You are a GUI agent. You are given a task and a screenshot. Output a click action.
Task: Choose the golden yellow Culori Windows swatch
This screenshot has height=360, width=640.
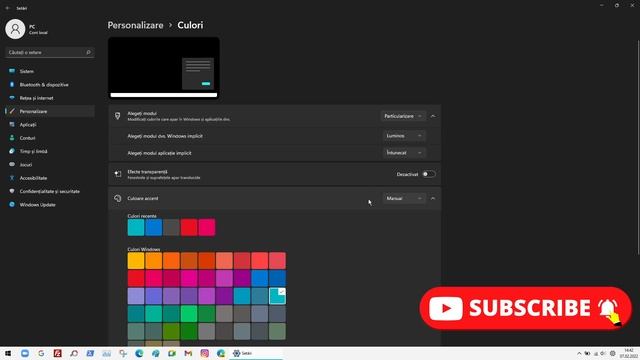pyautogui.click(x=136, y=260)
